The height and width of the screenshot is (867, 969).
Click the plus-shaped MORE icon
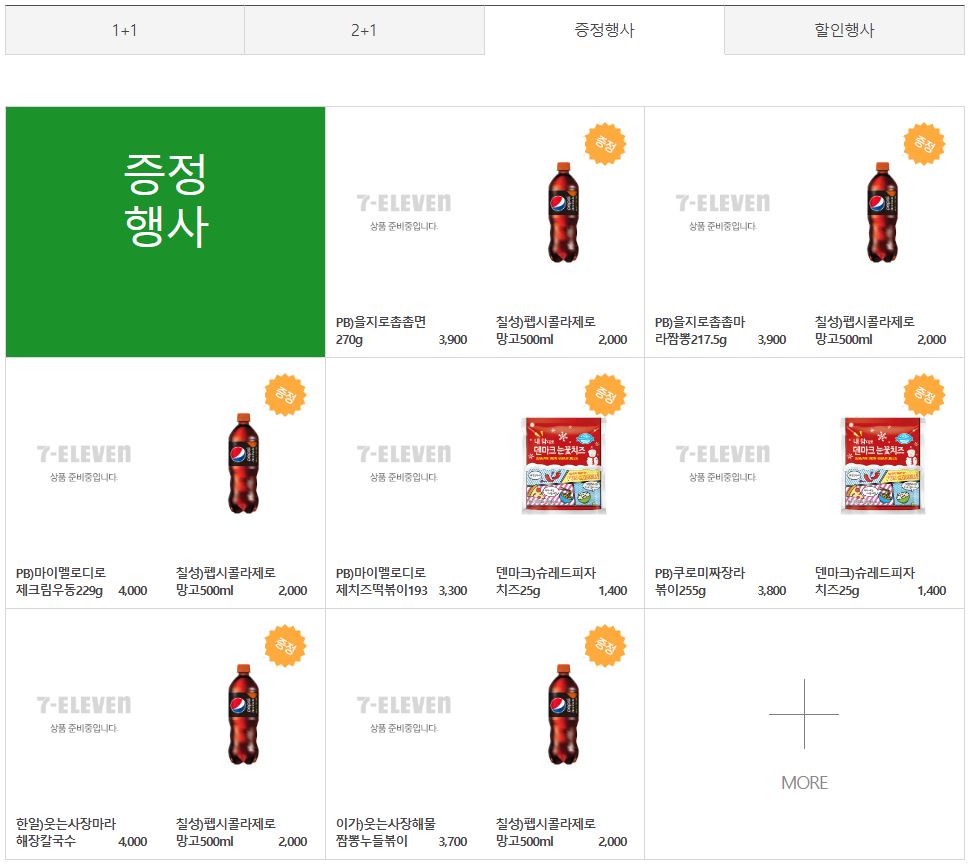coord(802,714)
